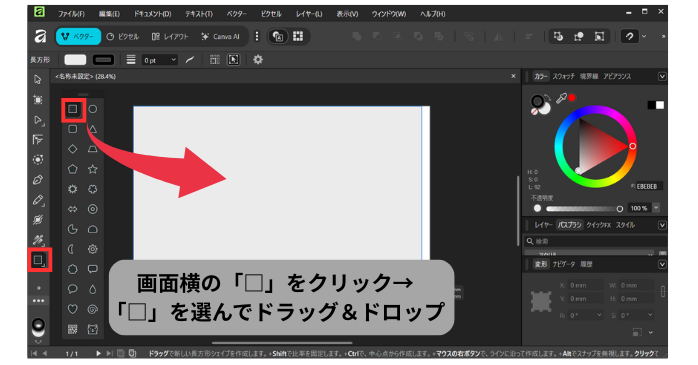This screenshot has height=365, width=698.
Task: Choose the diamond shape in flyout
Action: tap(73, 149)
